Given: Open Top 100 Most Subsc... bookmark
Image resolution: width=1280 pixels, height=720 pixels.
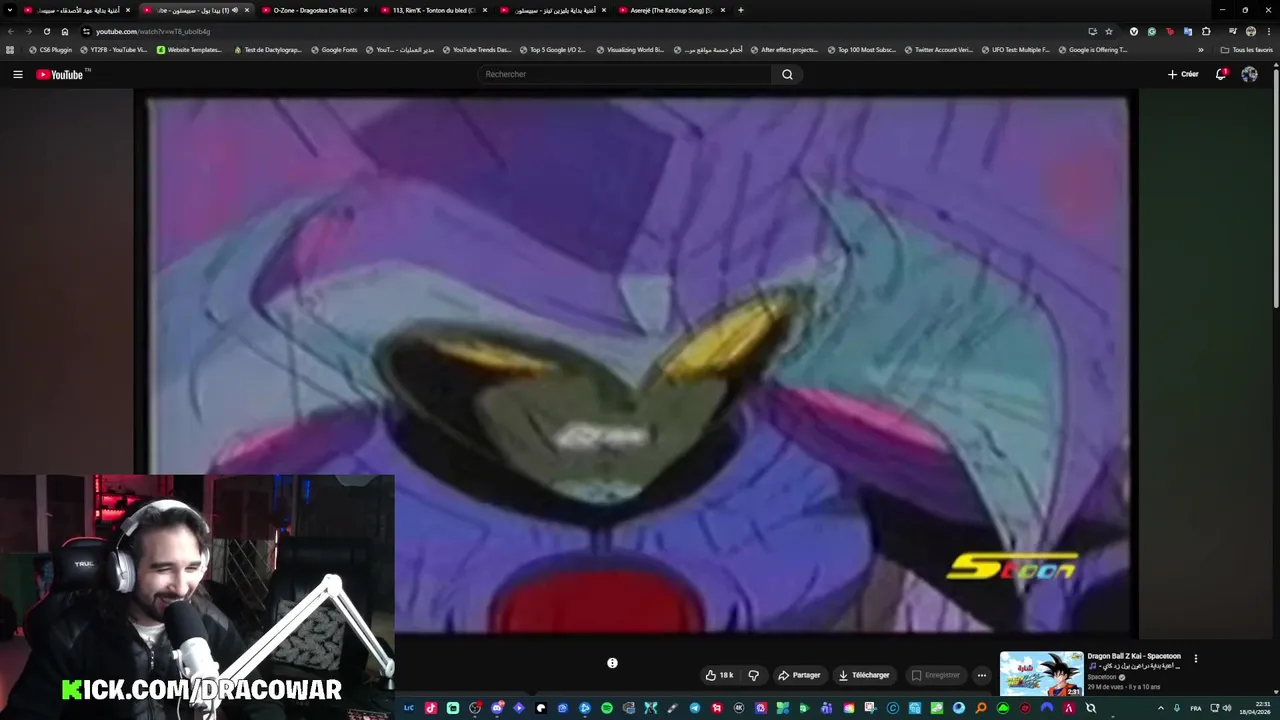Looking at the screenshot, I should [861, 49].
